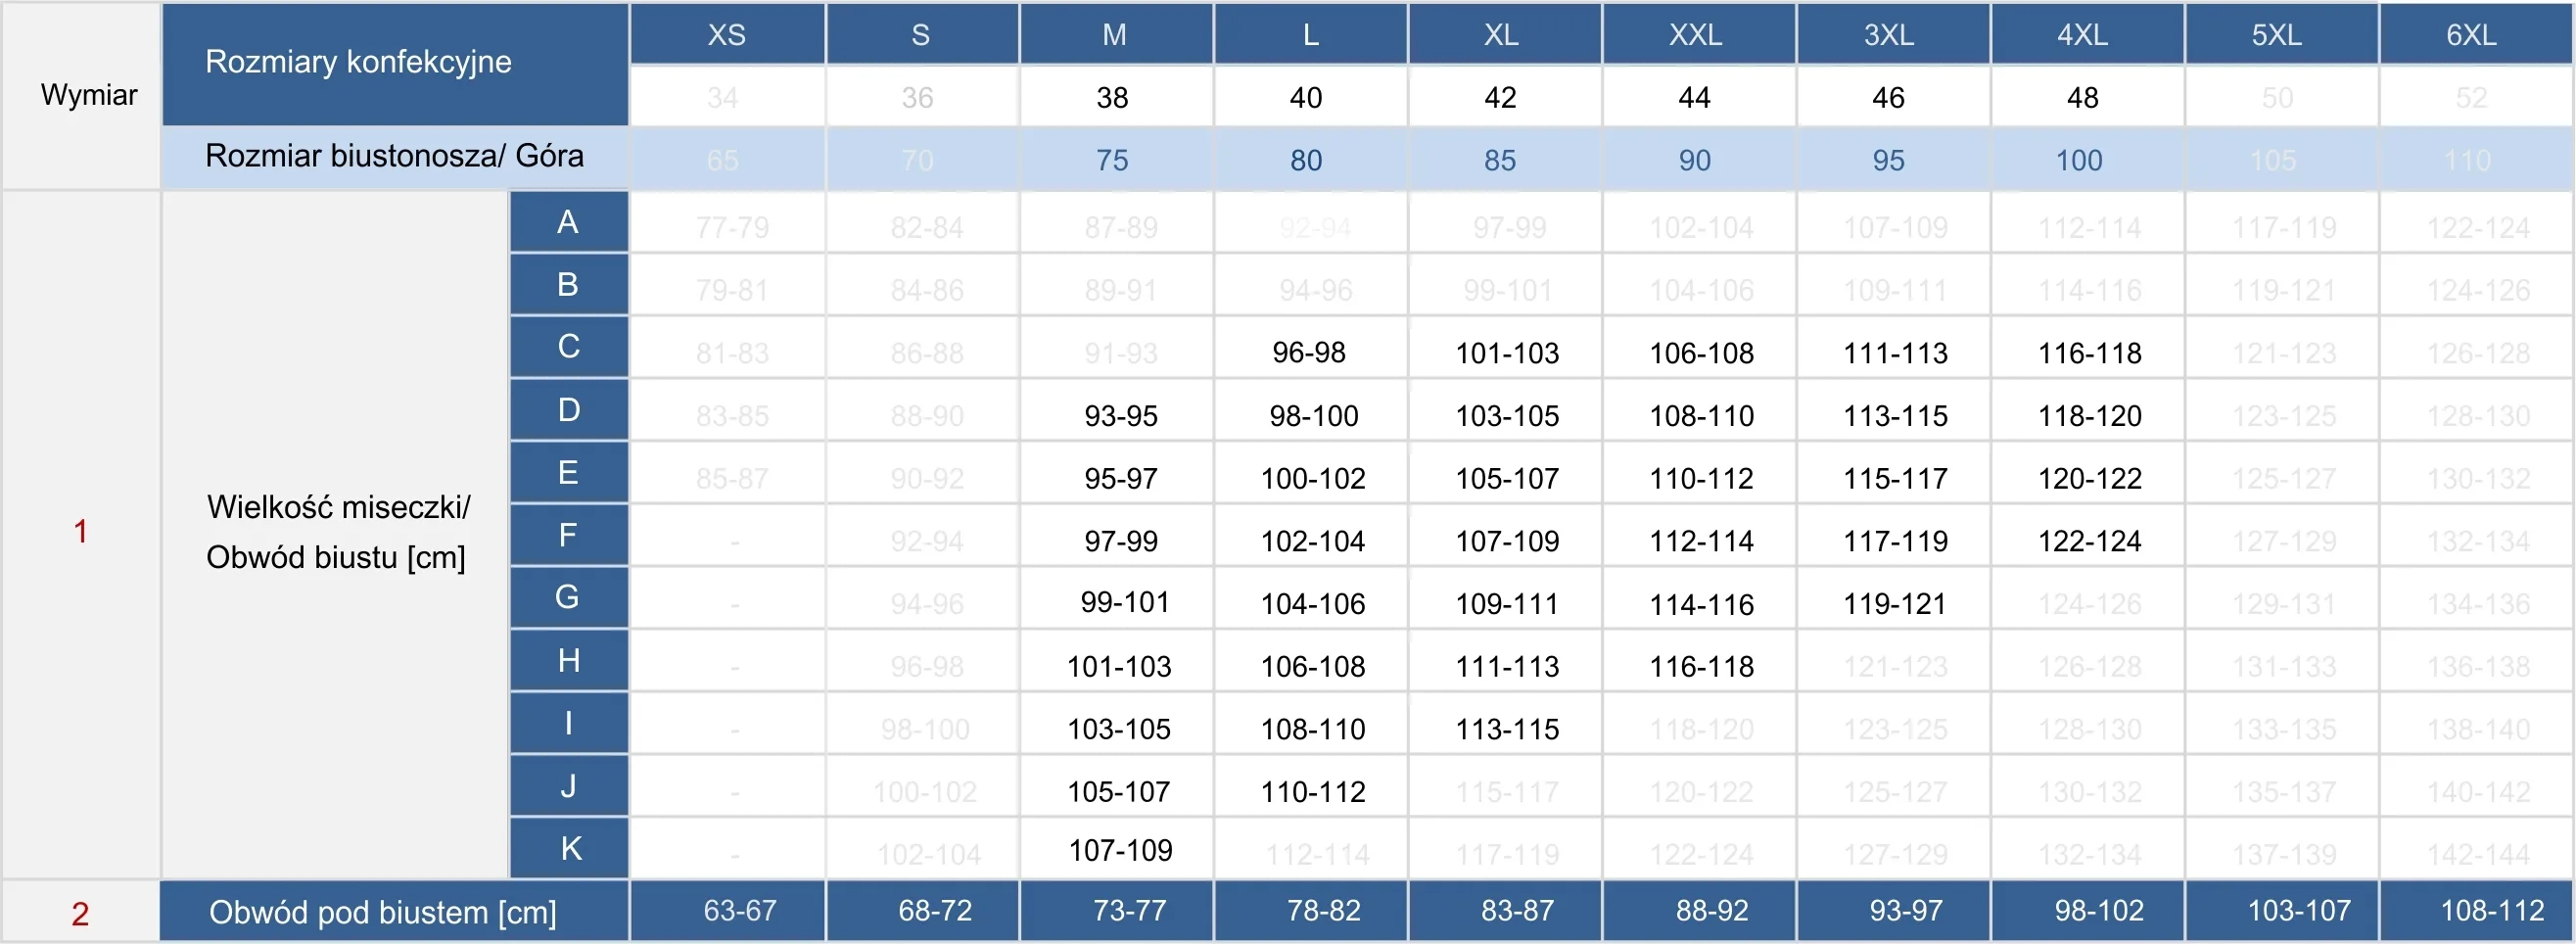Select the 6XL column header

click(2471, 35)
